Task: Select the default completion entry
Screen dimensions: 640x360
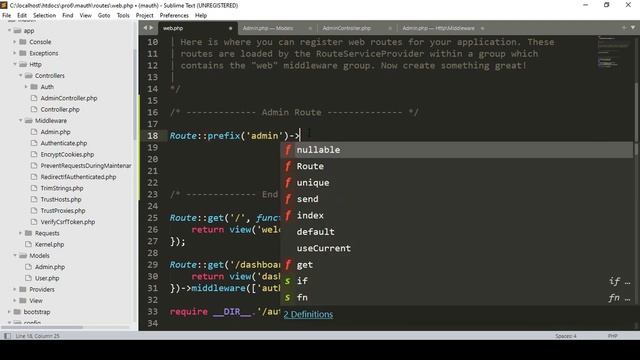Action: click(456, 231)
